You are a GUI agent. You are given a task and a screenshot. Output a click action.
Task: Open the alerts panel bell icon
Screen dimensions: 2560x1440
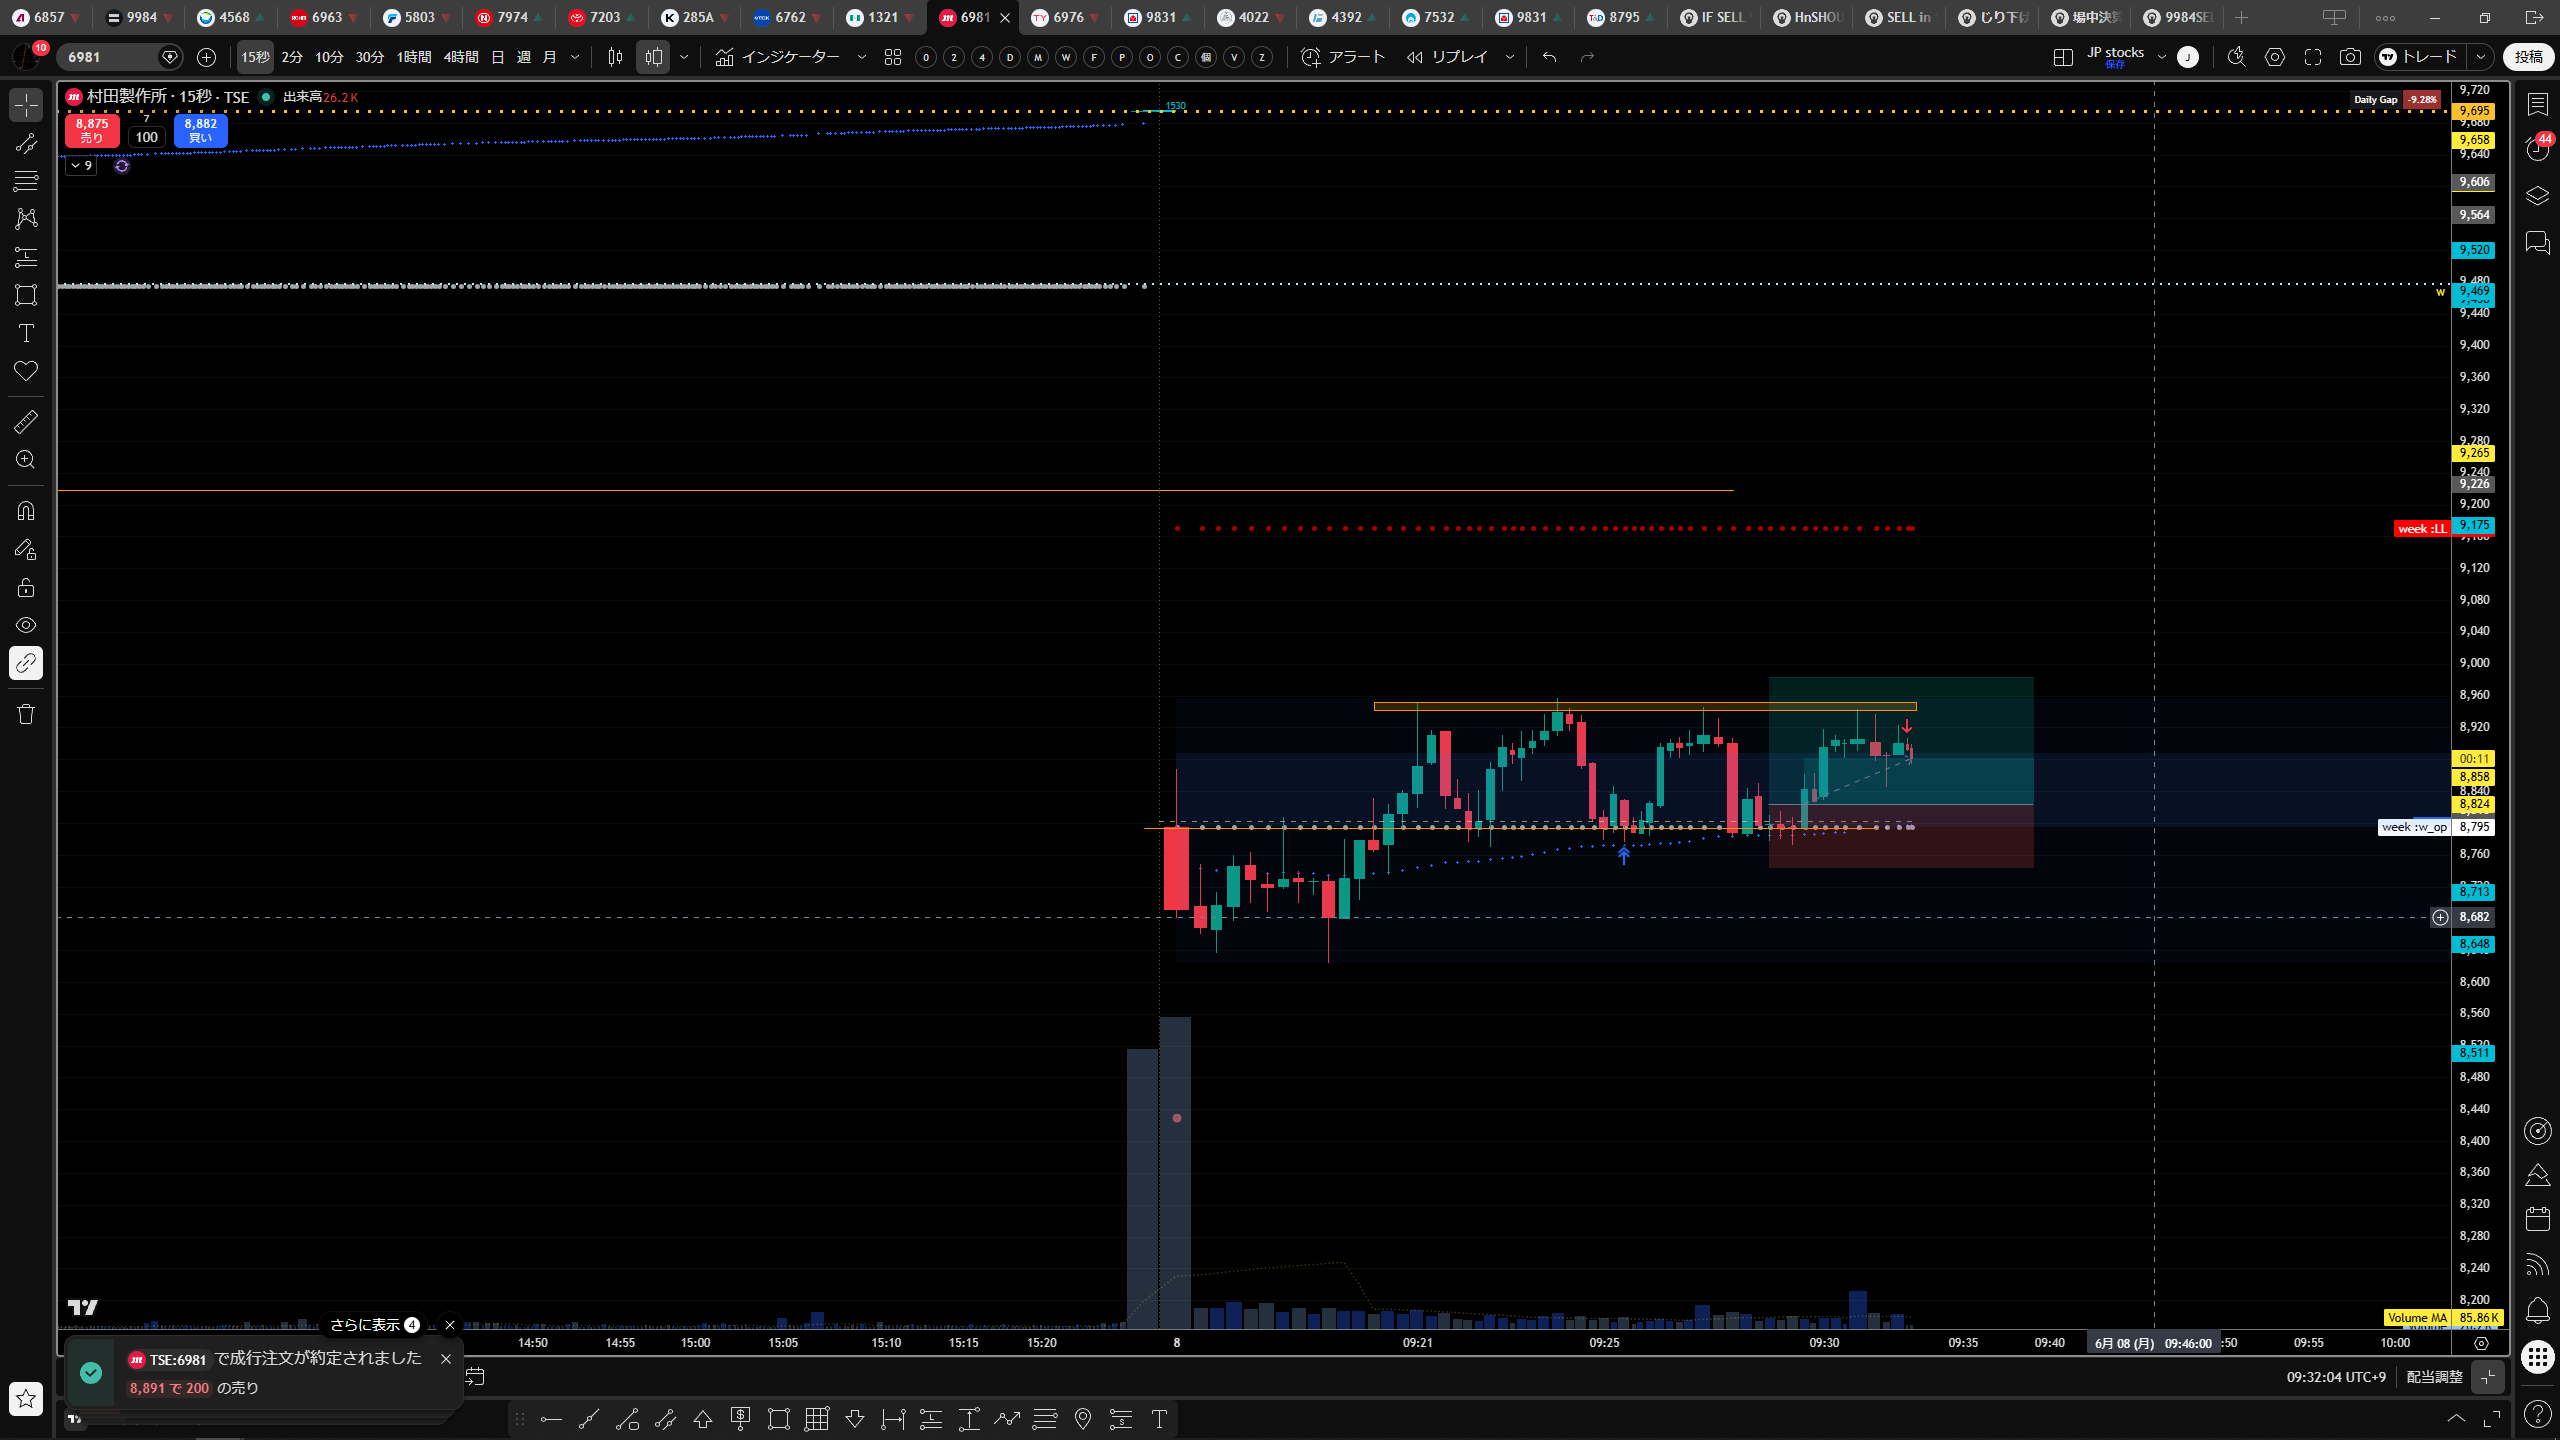[x=2538, y=1310]
